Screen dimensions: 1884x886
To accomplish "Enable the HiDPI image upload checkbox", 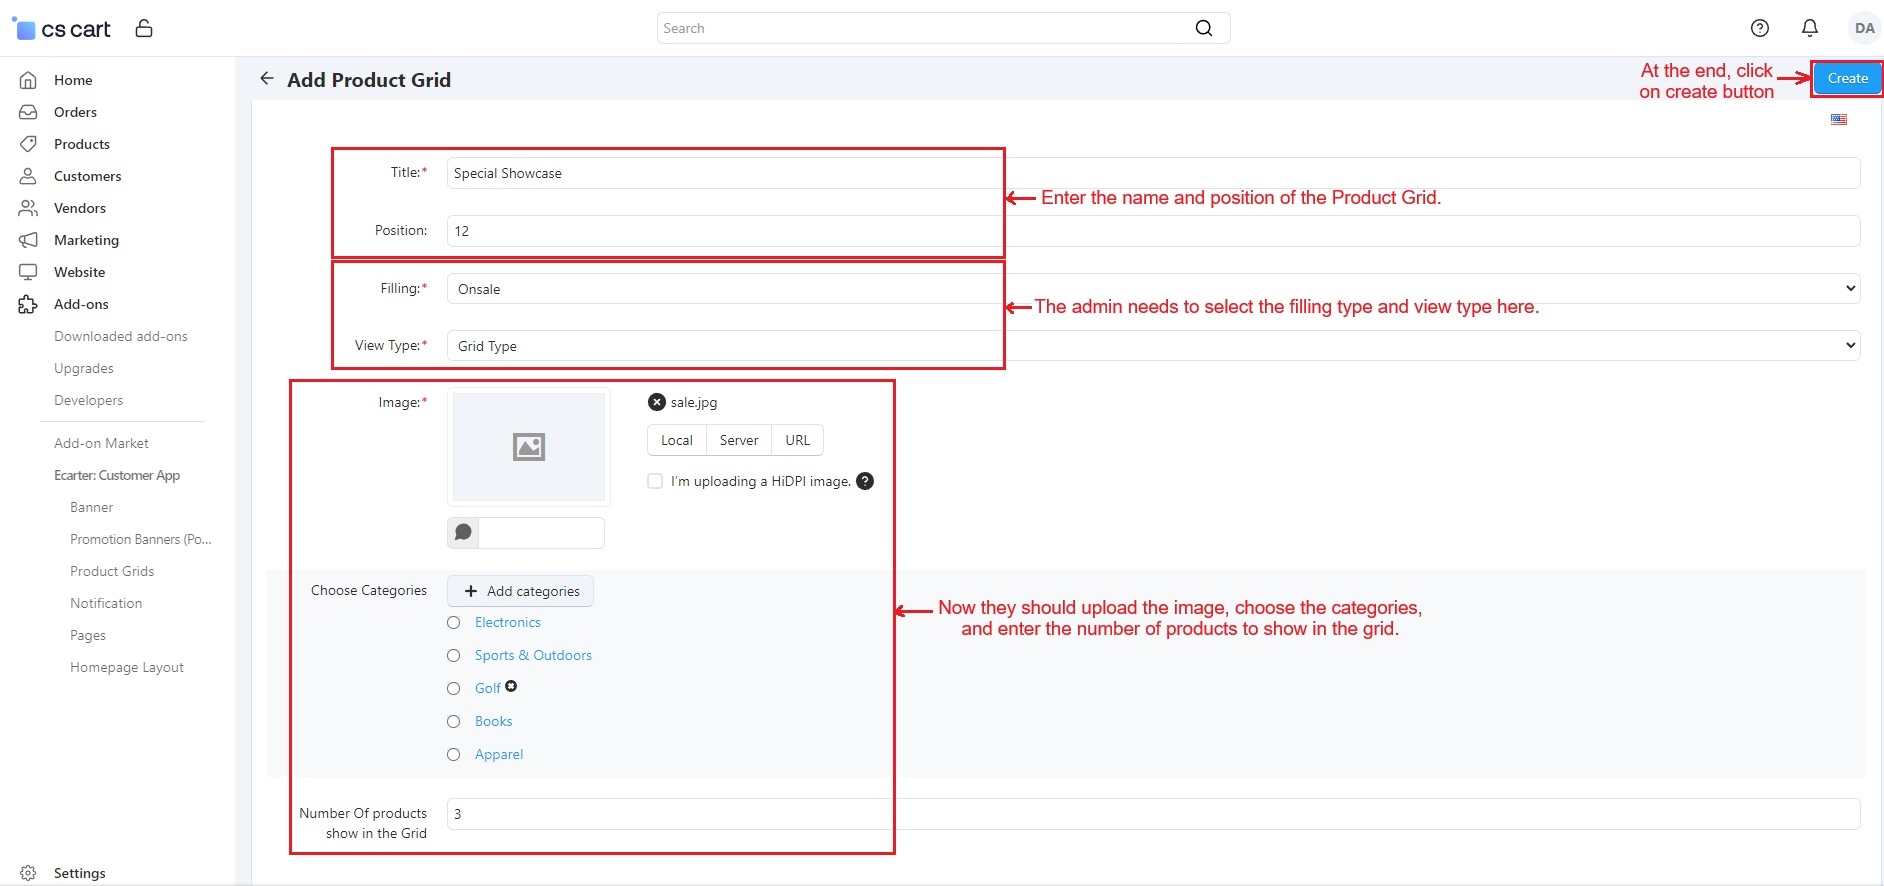I will tap(655, 481).
